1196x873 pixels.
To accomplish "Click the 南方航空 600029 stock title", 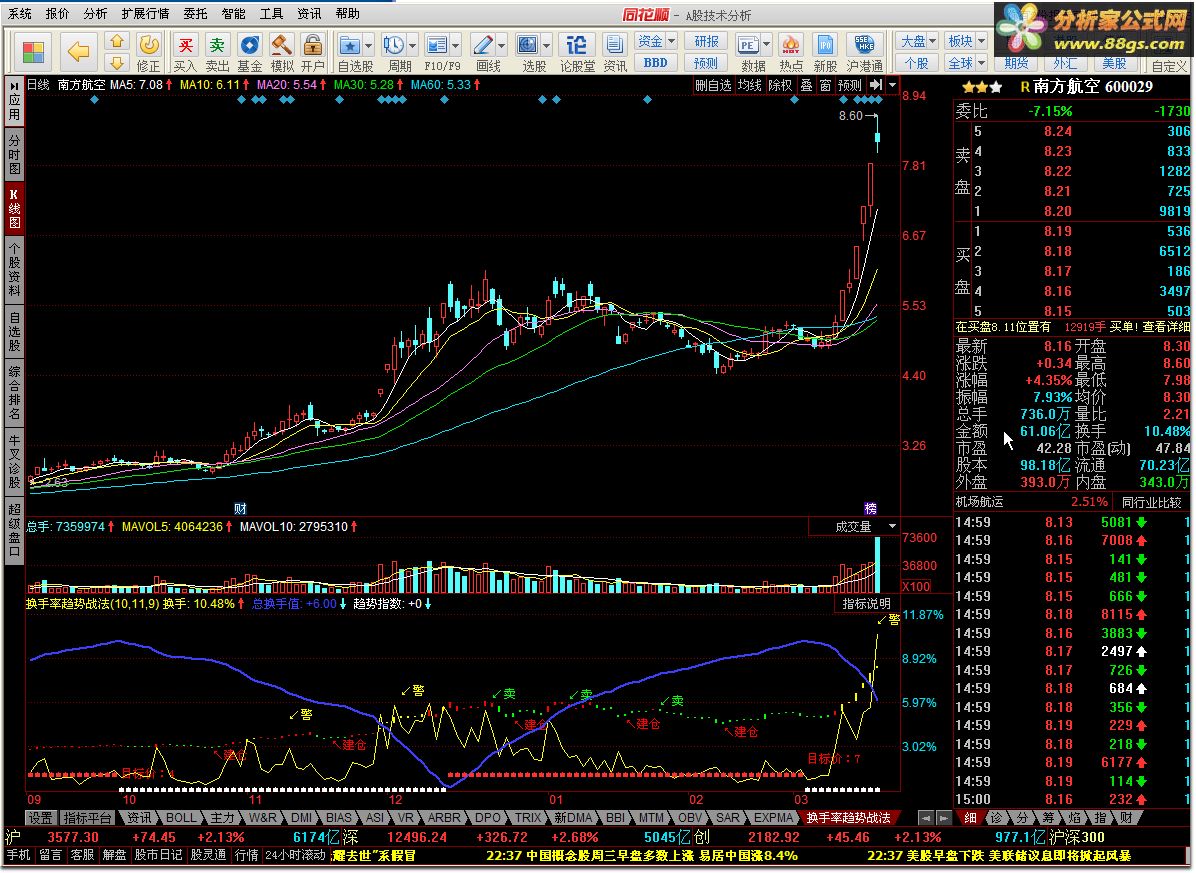I will [1092, 87].
